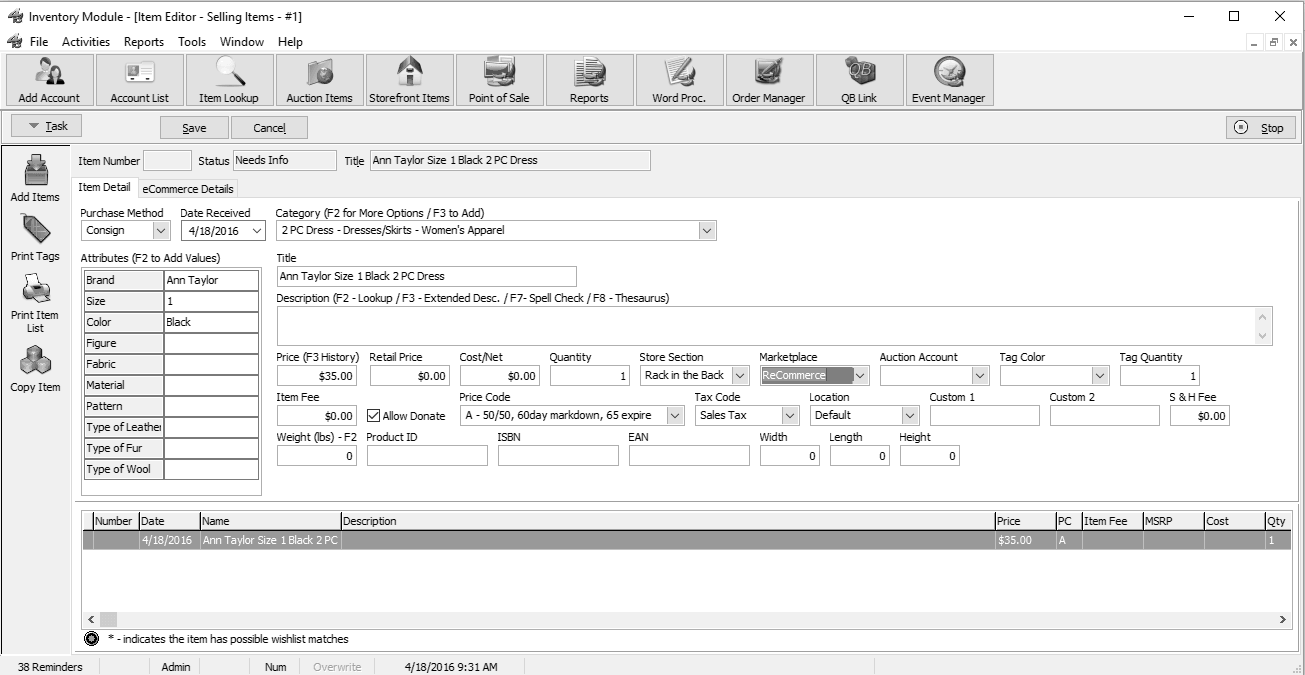
Task: Click the Cancel button
Action: tap(269, 128)
